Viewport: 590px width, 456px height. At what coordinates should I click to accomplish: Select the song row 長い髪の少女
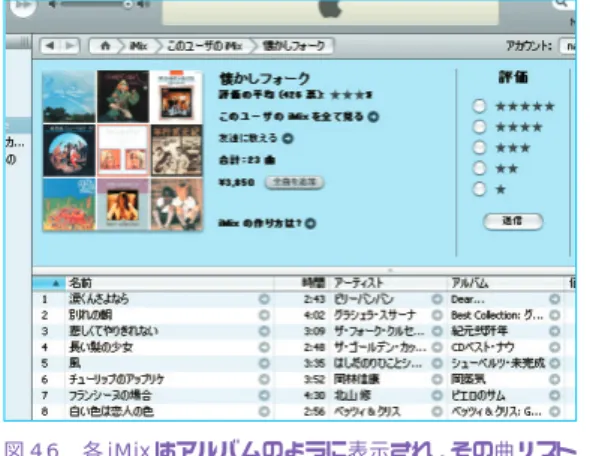(x=304, y=347)
